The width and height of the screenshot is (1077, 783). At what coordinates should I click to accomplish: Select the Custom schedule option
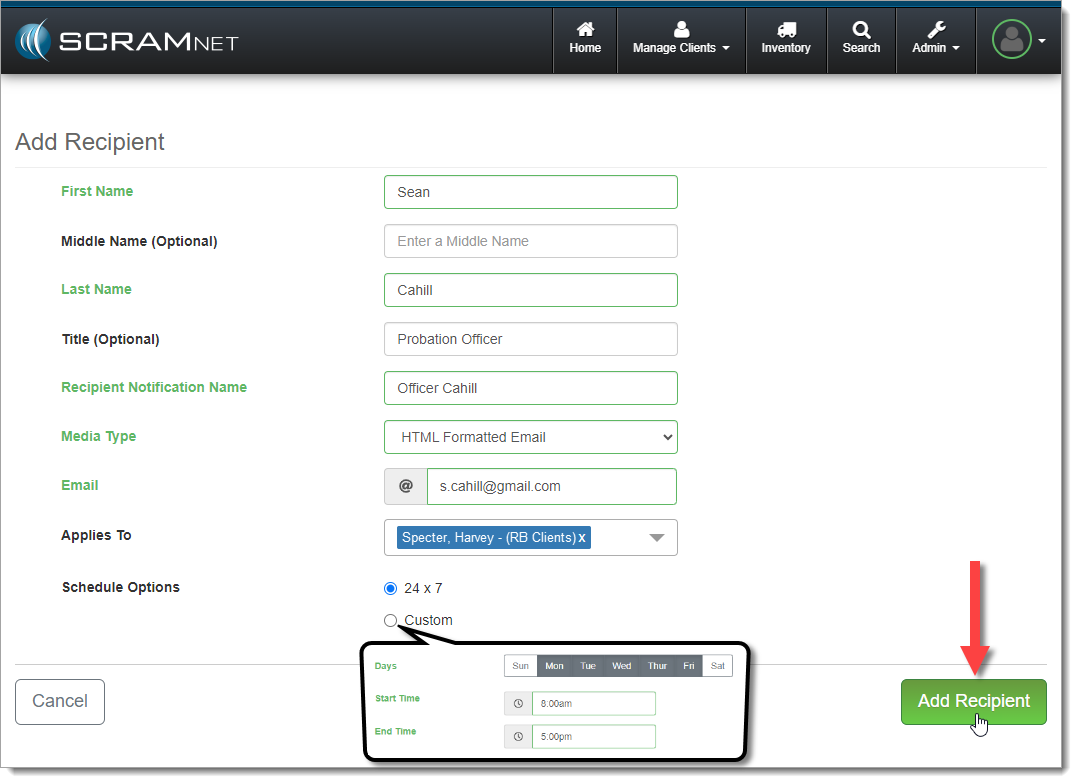391,620
